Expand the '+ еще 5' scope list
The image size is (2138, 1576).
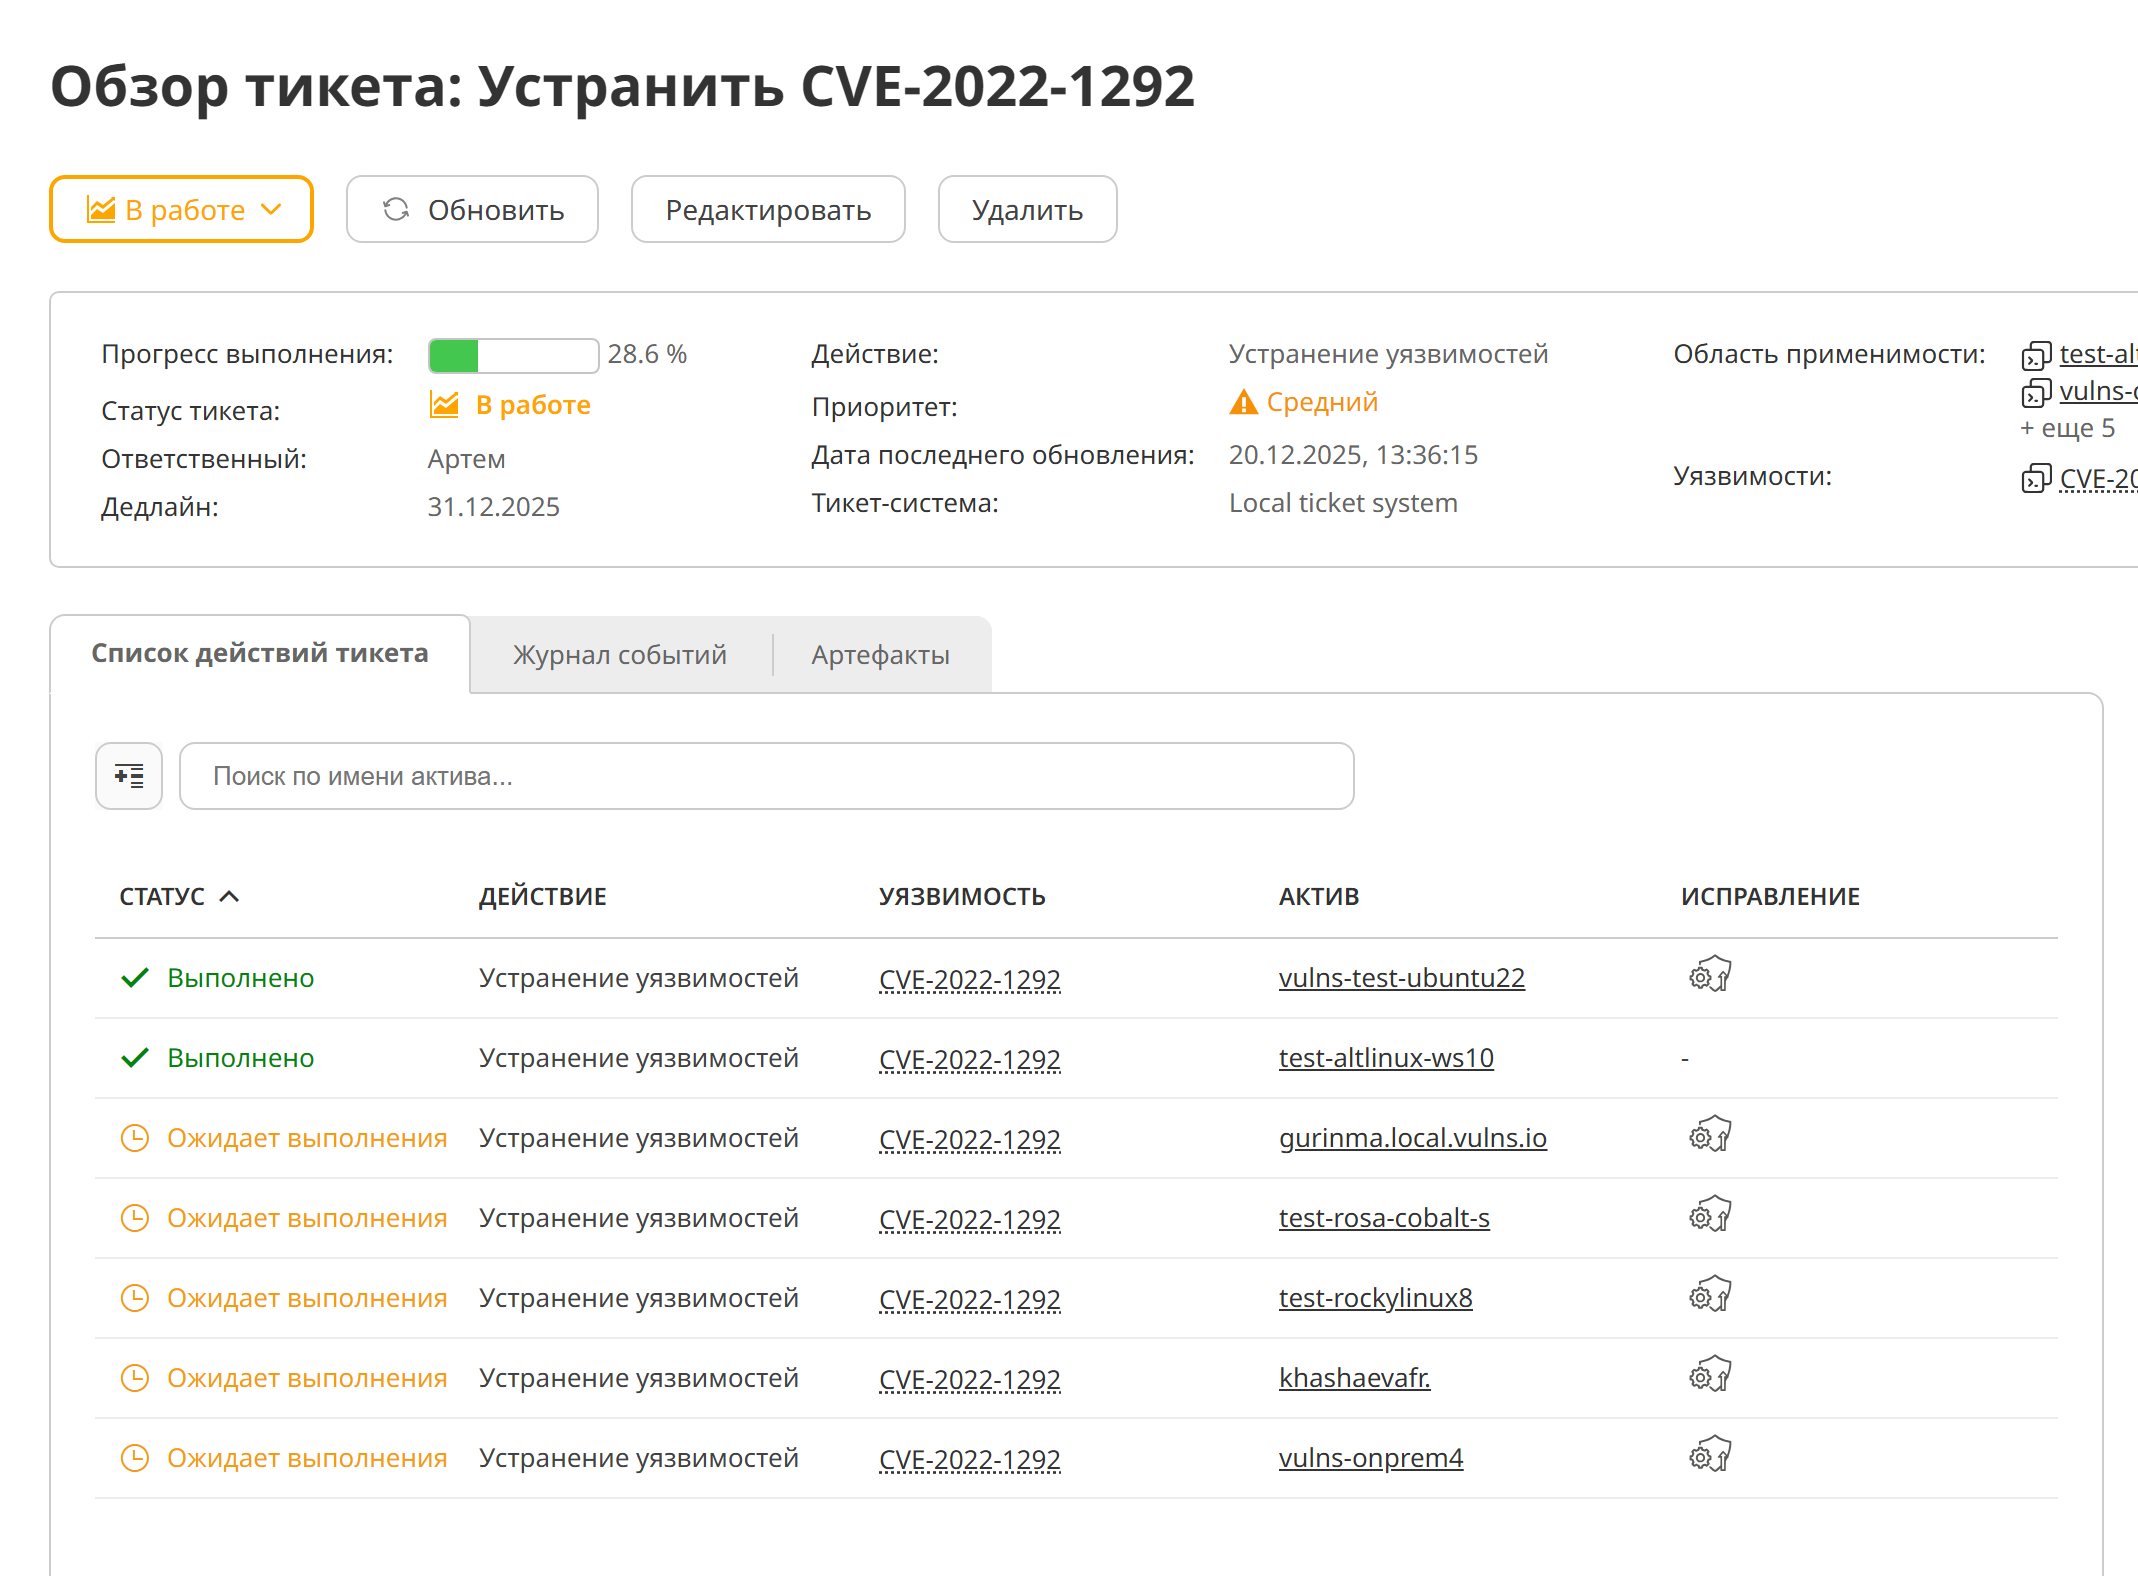(2067, 428)
